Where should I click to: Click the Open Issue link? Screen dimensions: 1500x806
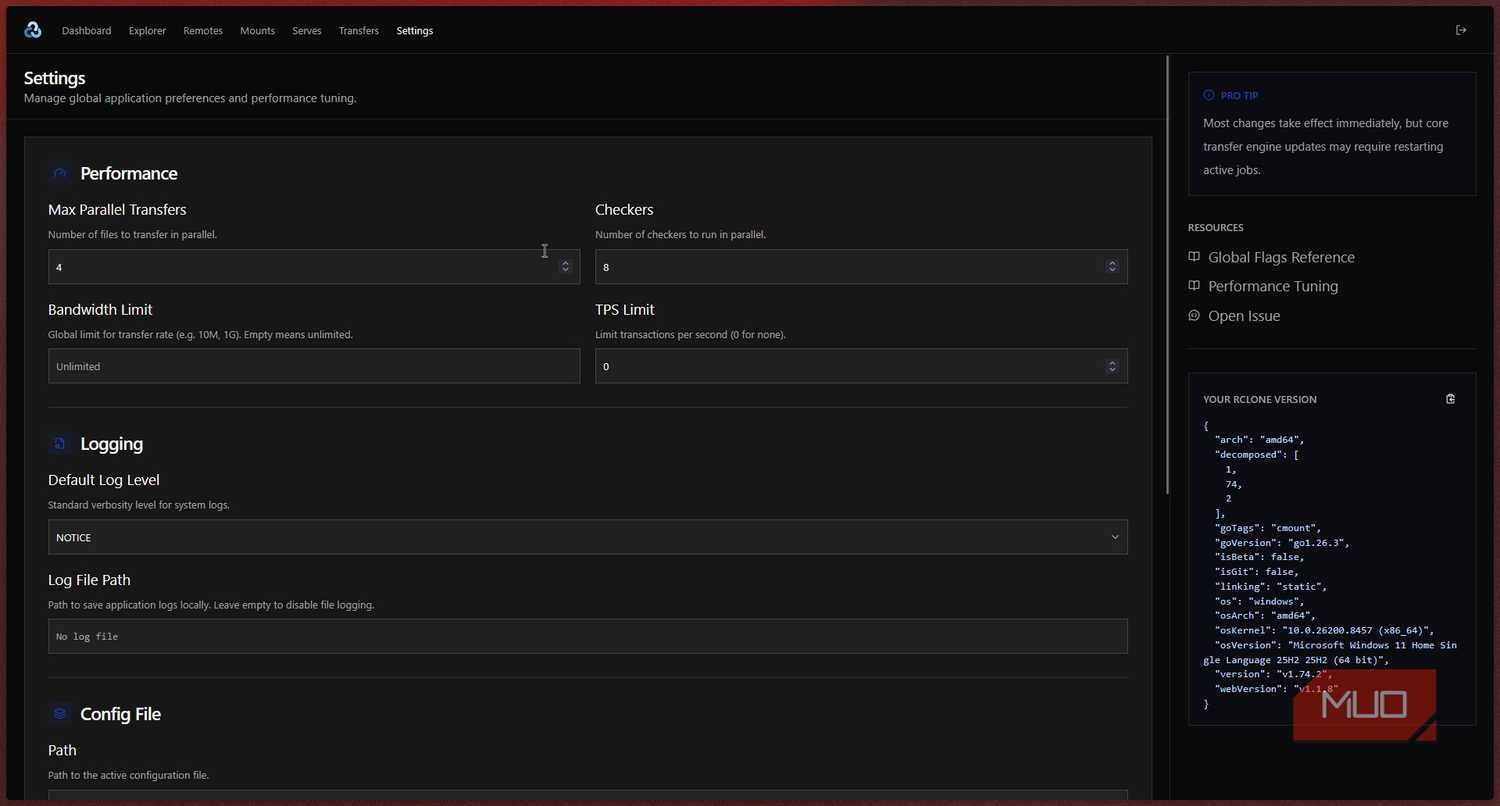[x=1244, y=316]
